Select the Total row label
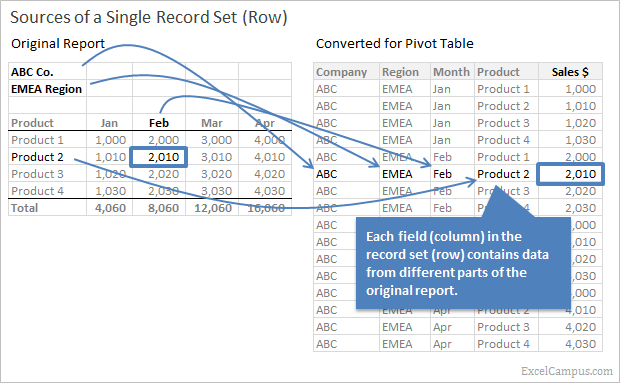This screenshot has width=620, height=383. pos(25,208)
